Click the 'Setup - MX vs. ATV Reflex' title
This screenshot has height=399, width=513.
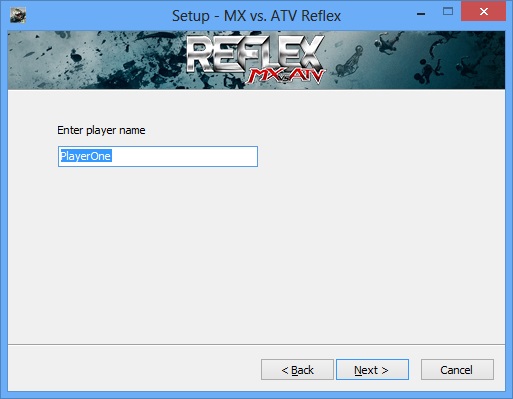click(x=256, y=16)
